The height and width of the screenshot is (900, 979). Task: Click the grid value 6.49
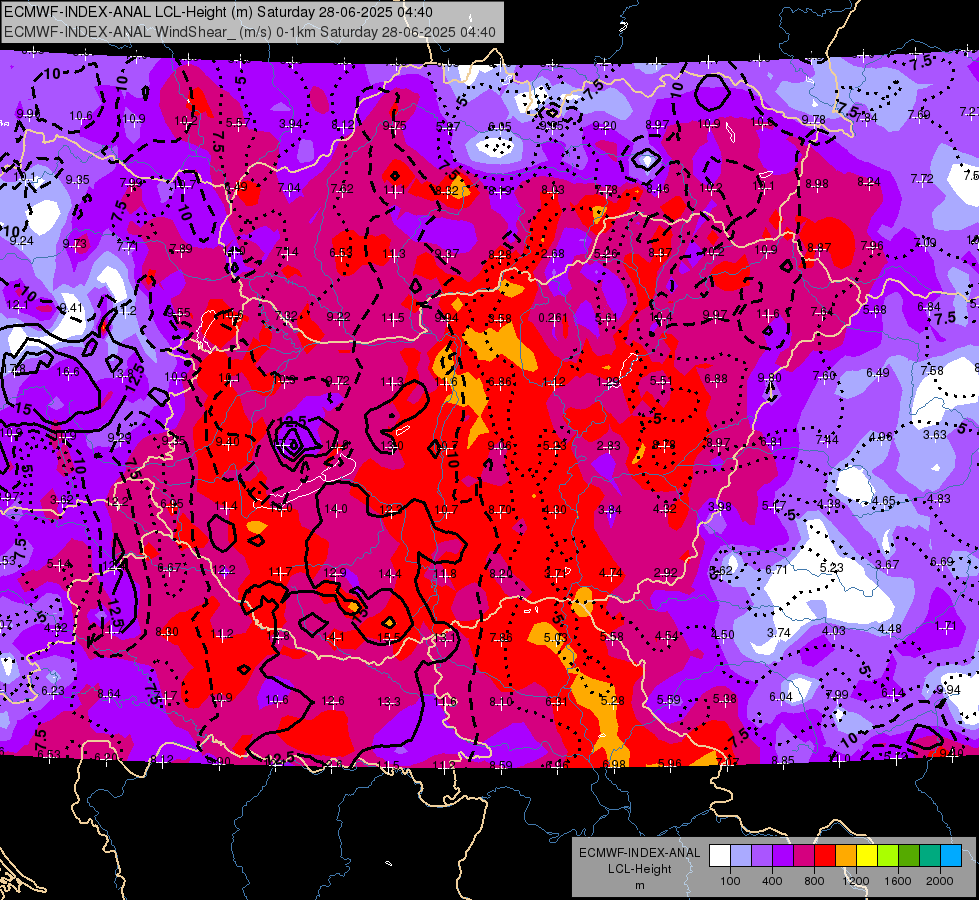click(x=877, y=373)
